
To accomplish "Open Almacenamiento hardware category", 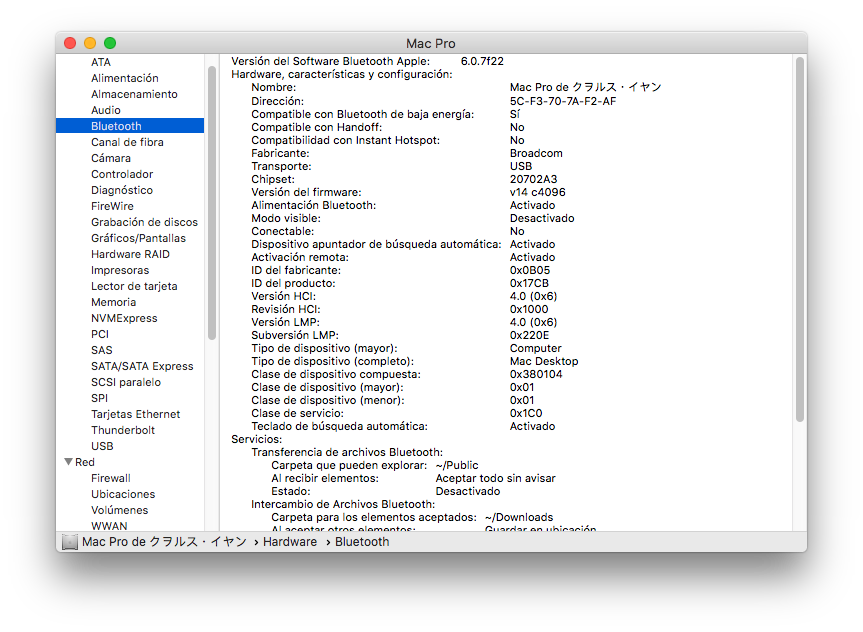I will click(134, 94).
